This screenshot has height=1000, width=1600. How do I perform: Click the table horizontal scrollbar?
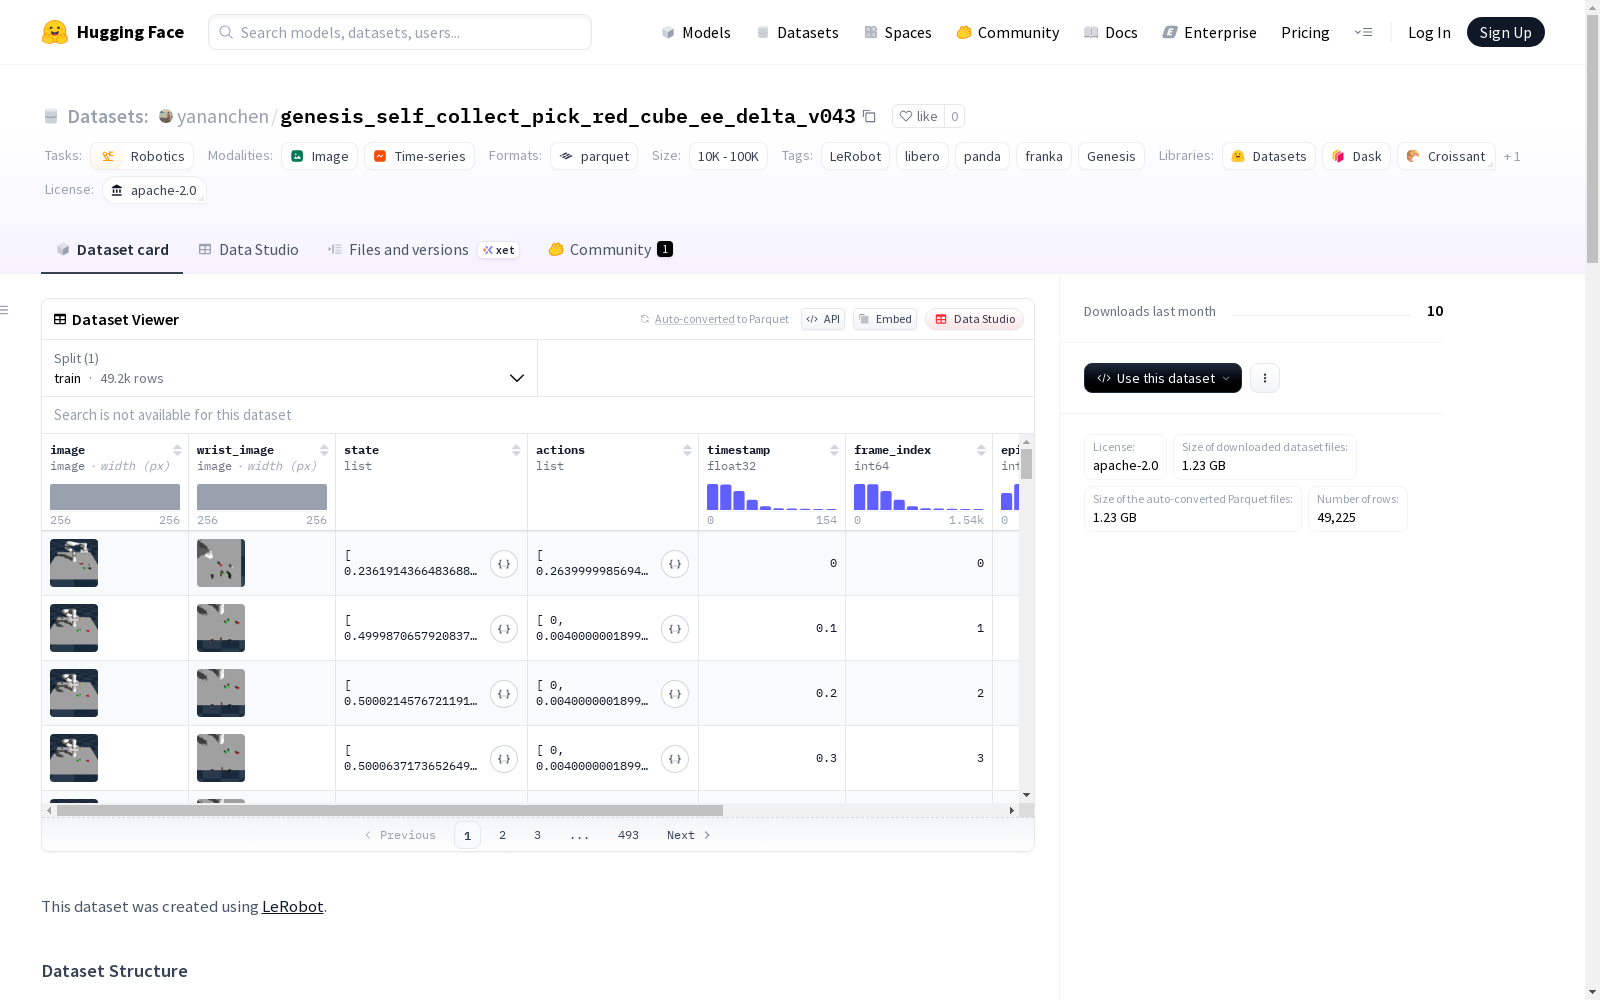(390, 810)
